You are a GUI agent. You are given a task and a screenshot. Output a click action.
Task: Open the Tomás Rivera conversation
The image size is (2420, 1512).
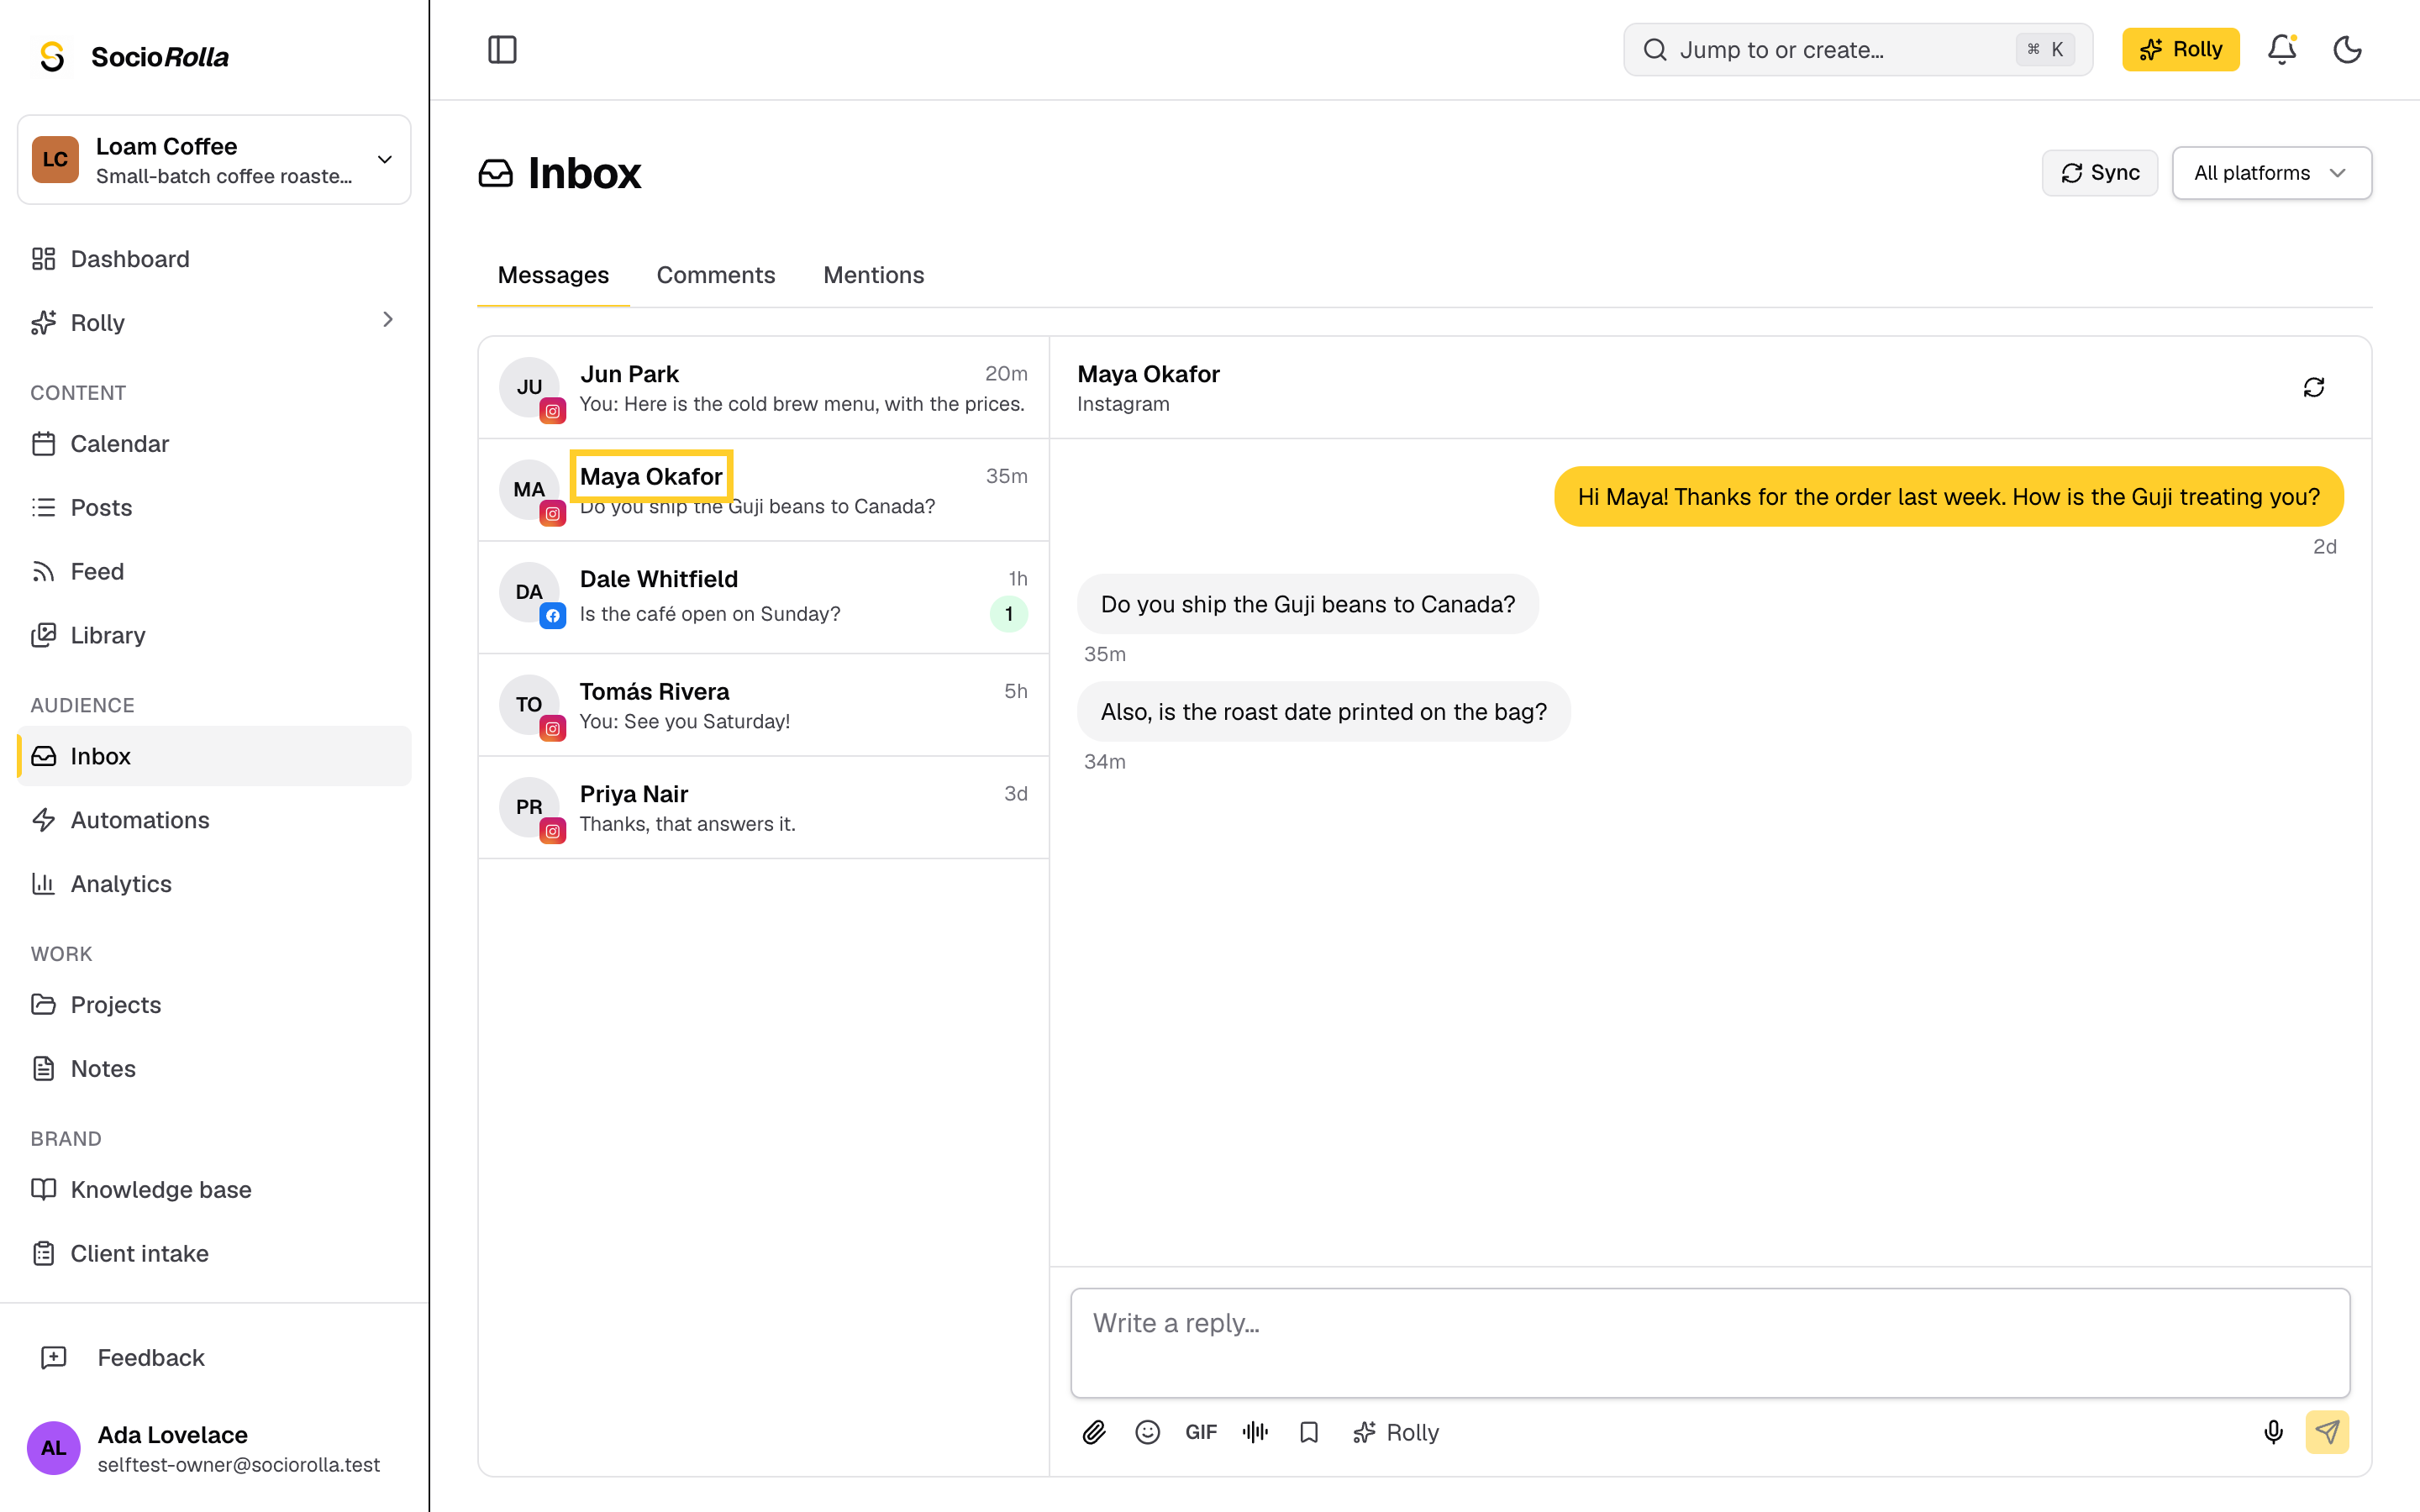tap(764, 706)
